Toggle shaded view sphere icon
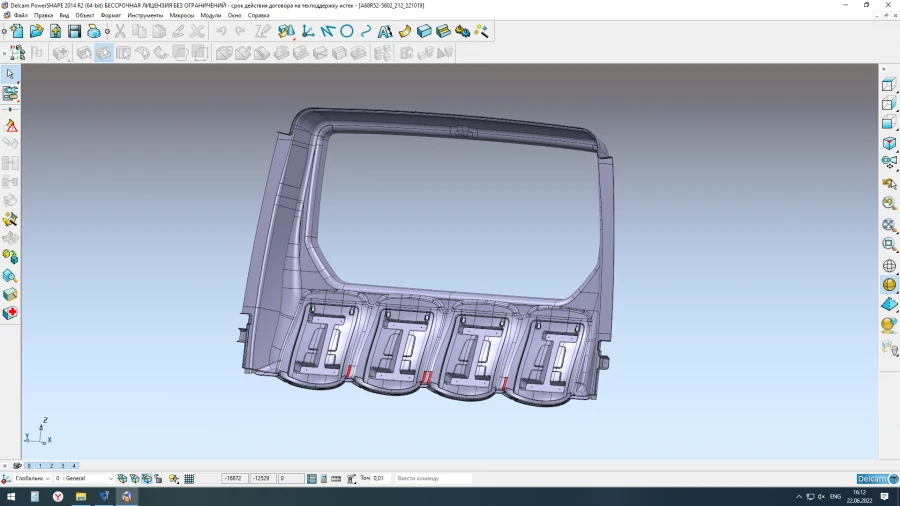This screenshot has width=900, height=506. [888, 285]
